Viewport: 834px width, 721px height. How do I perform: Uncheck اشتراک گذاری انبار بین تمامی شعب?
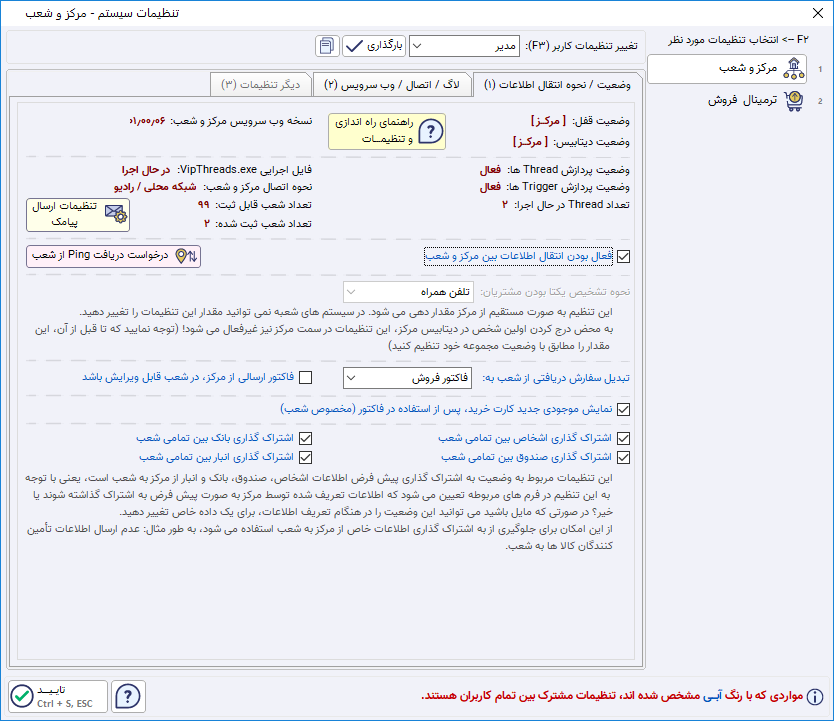coord(305,457)
